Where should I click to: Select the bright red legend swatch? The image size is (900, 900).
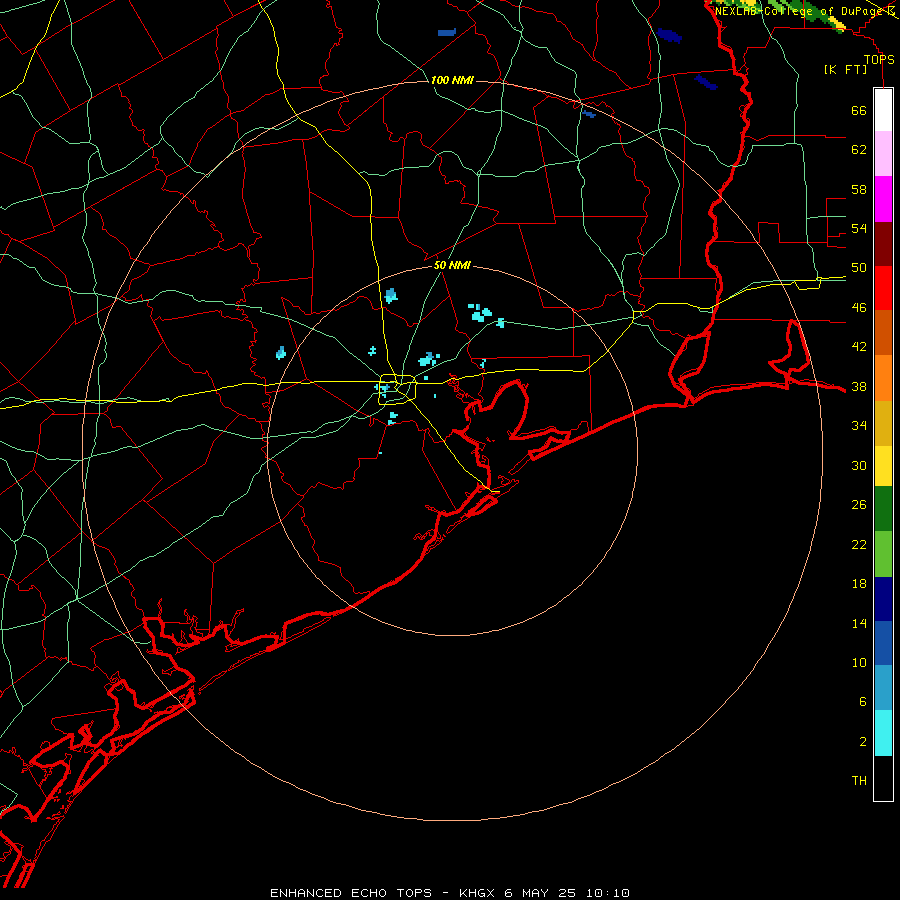point(883,288)
